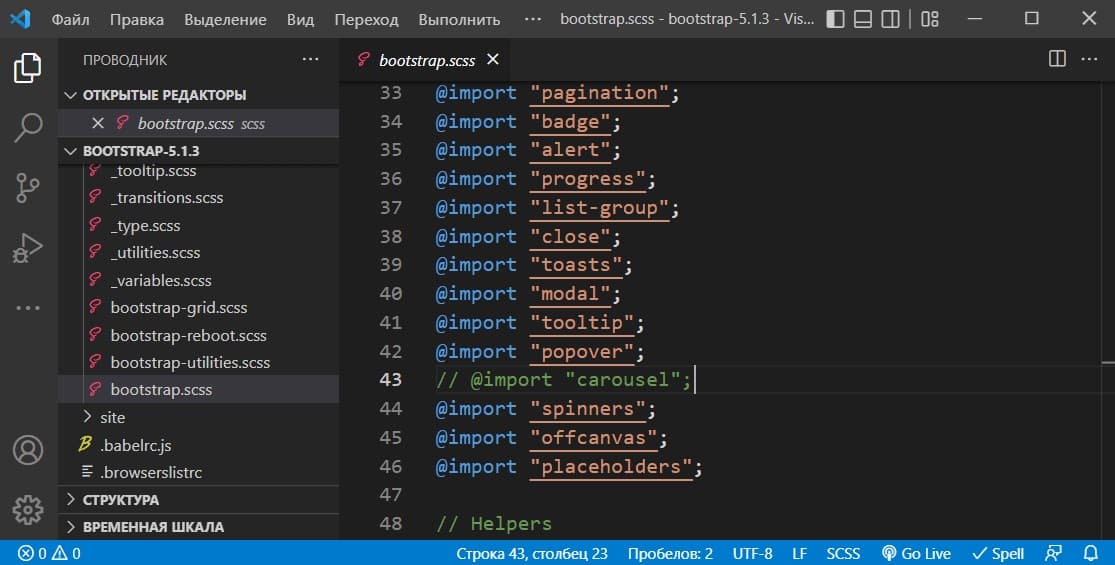Viewport: 1115px width, 565px height.
Task: Click the ПРОВОДНИК panel title
Action: pyautogui.click(x=125, y=60)
